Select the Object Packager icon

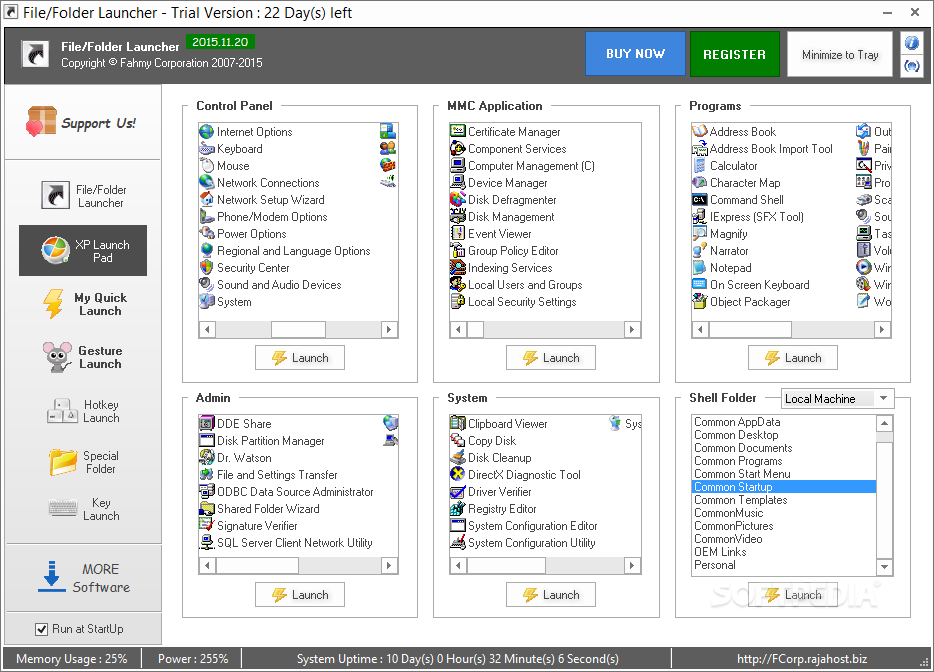[699, 302]
